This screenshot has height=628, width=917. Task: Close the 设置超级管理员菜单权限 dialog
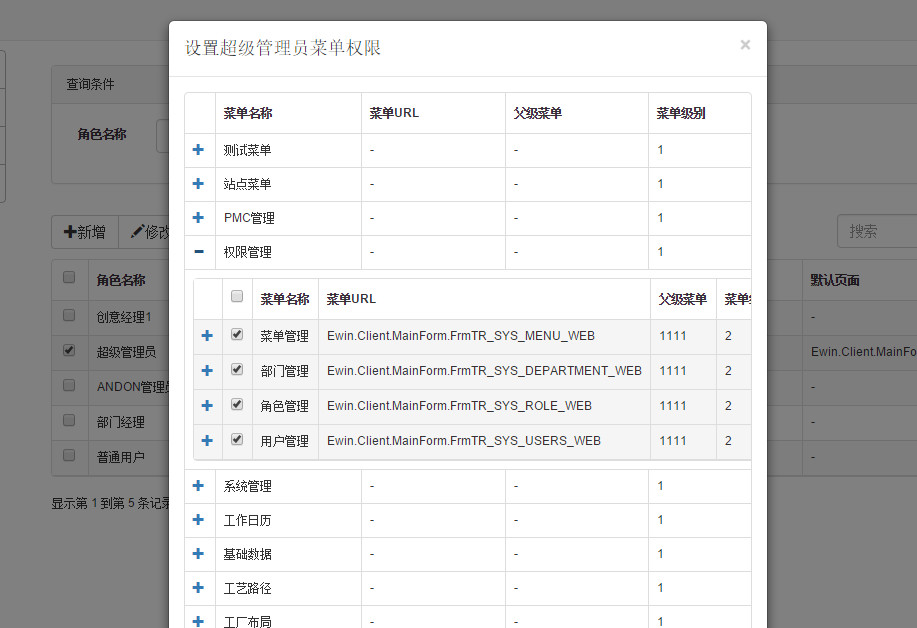coord(745,45)
